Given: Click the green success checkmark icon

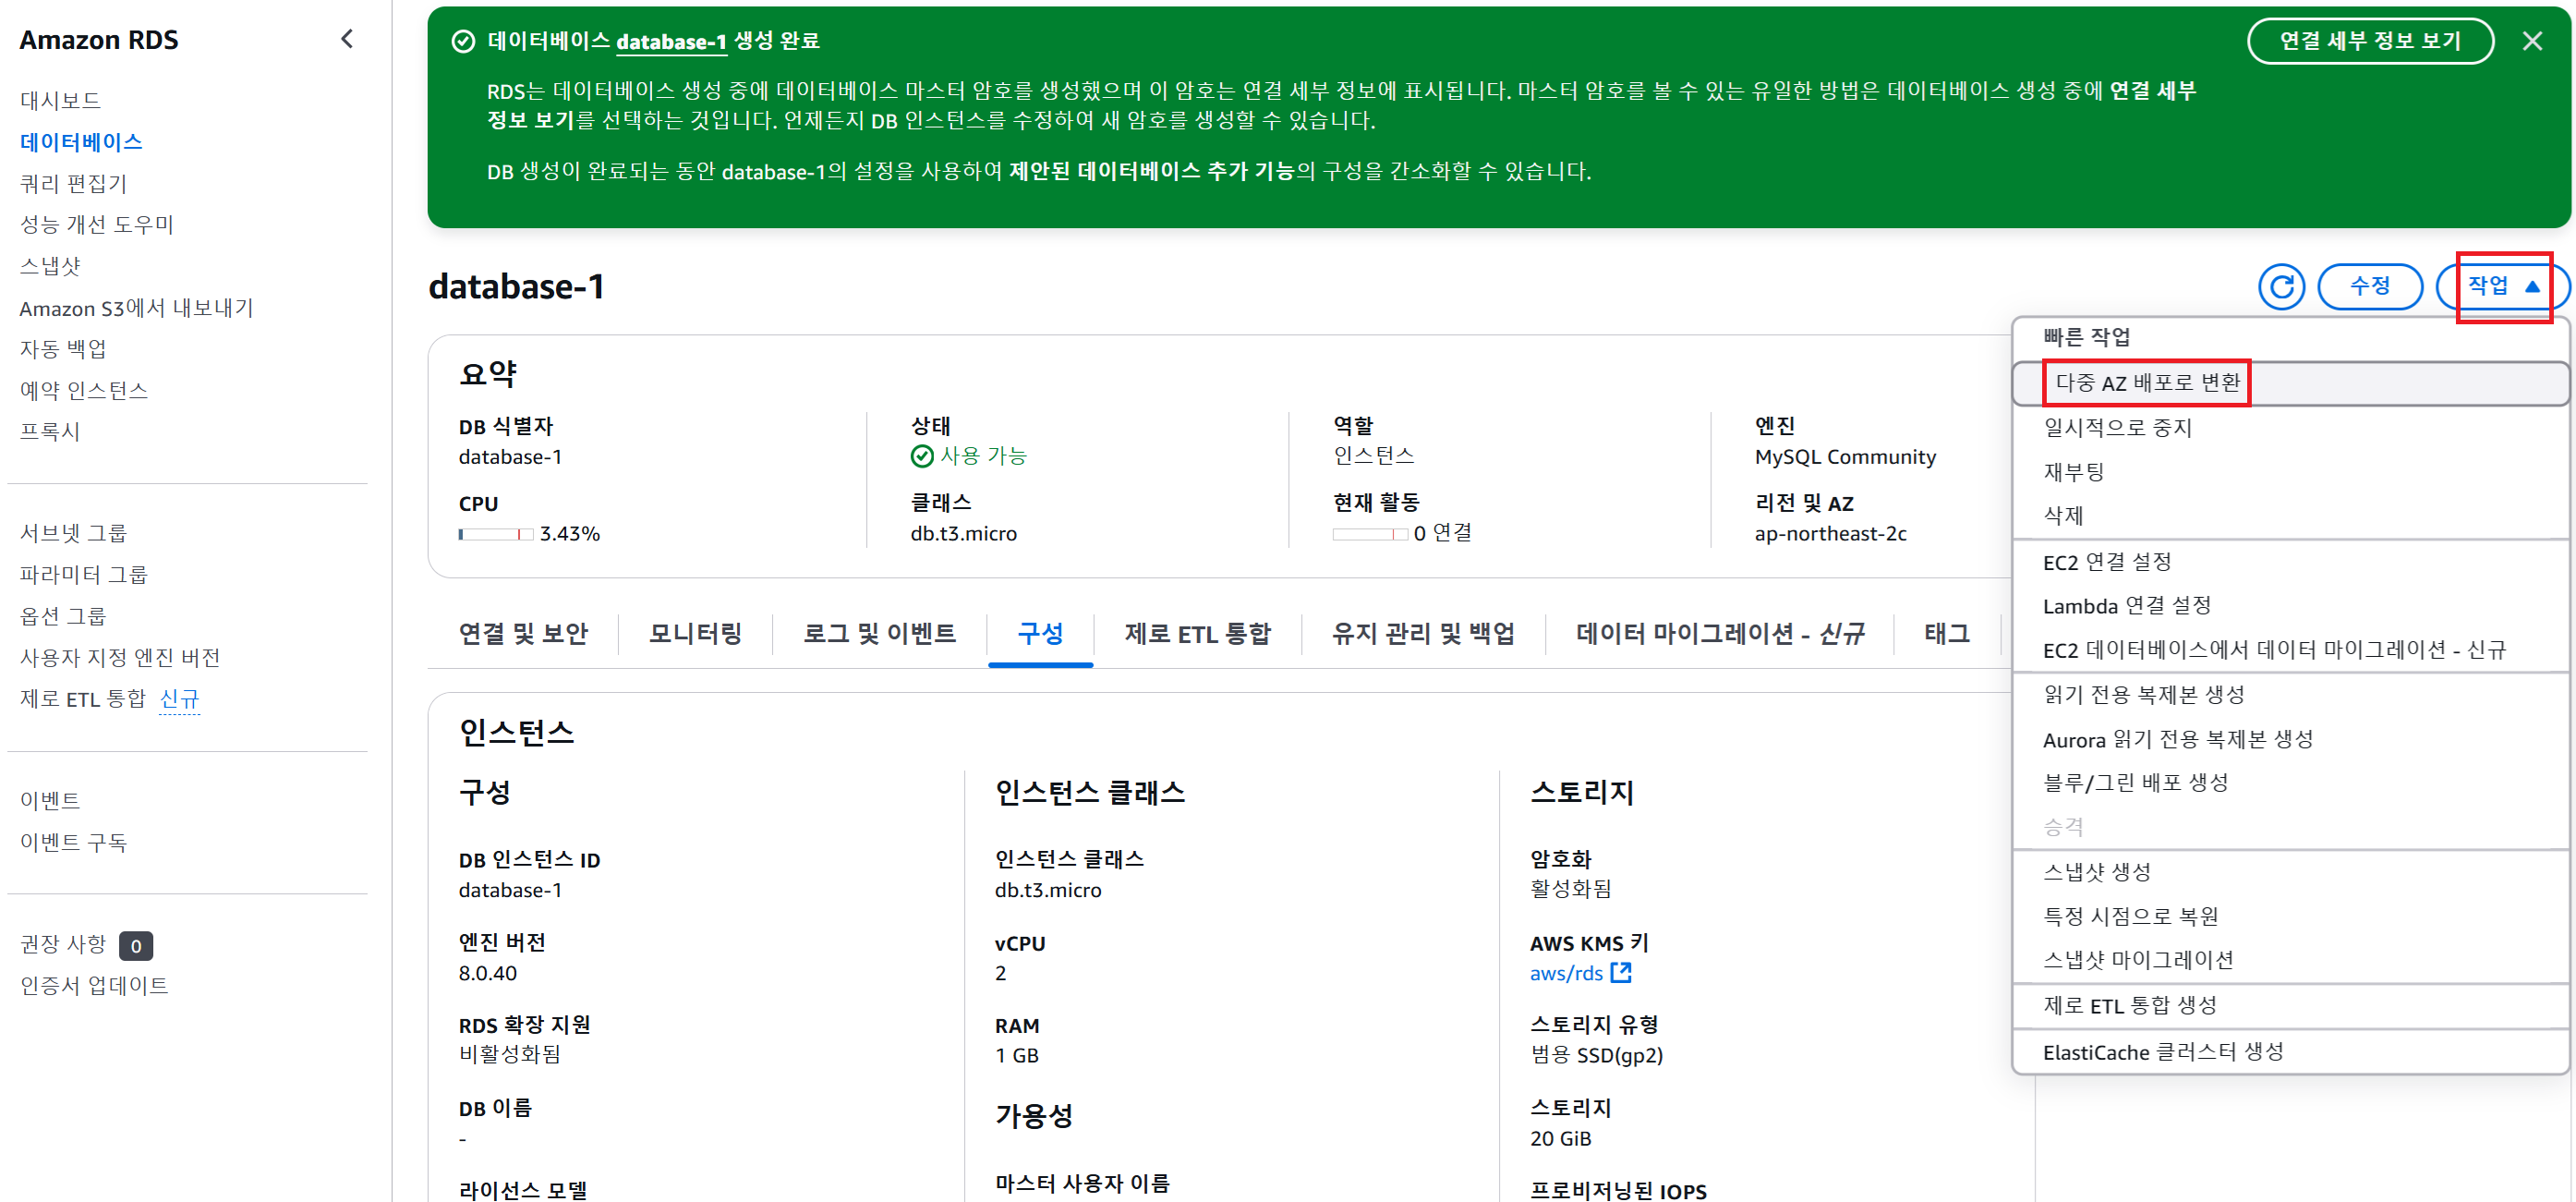Looking at the screenshot, I should 463,41.
